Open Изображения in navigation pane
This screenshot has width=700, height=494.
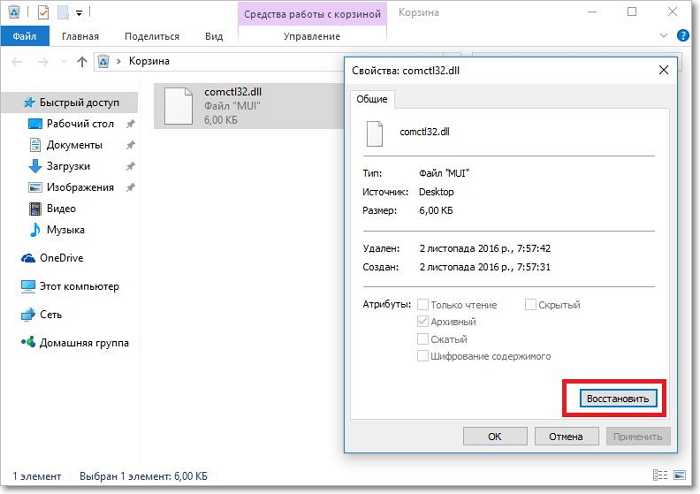[80, 187]
